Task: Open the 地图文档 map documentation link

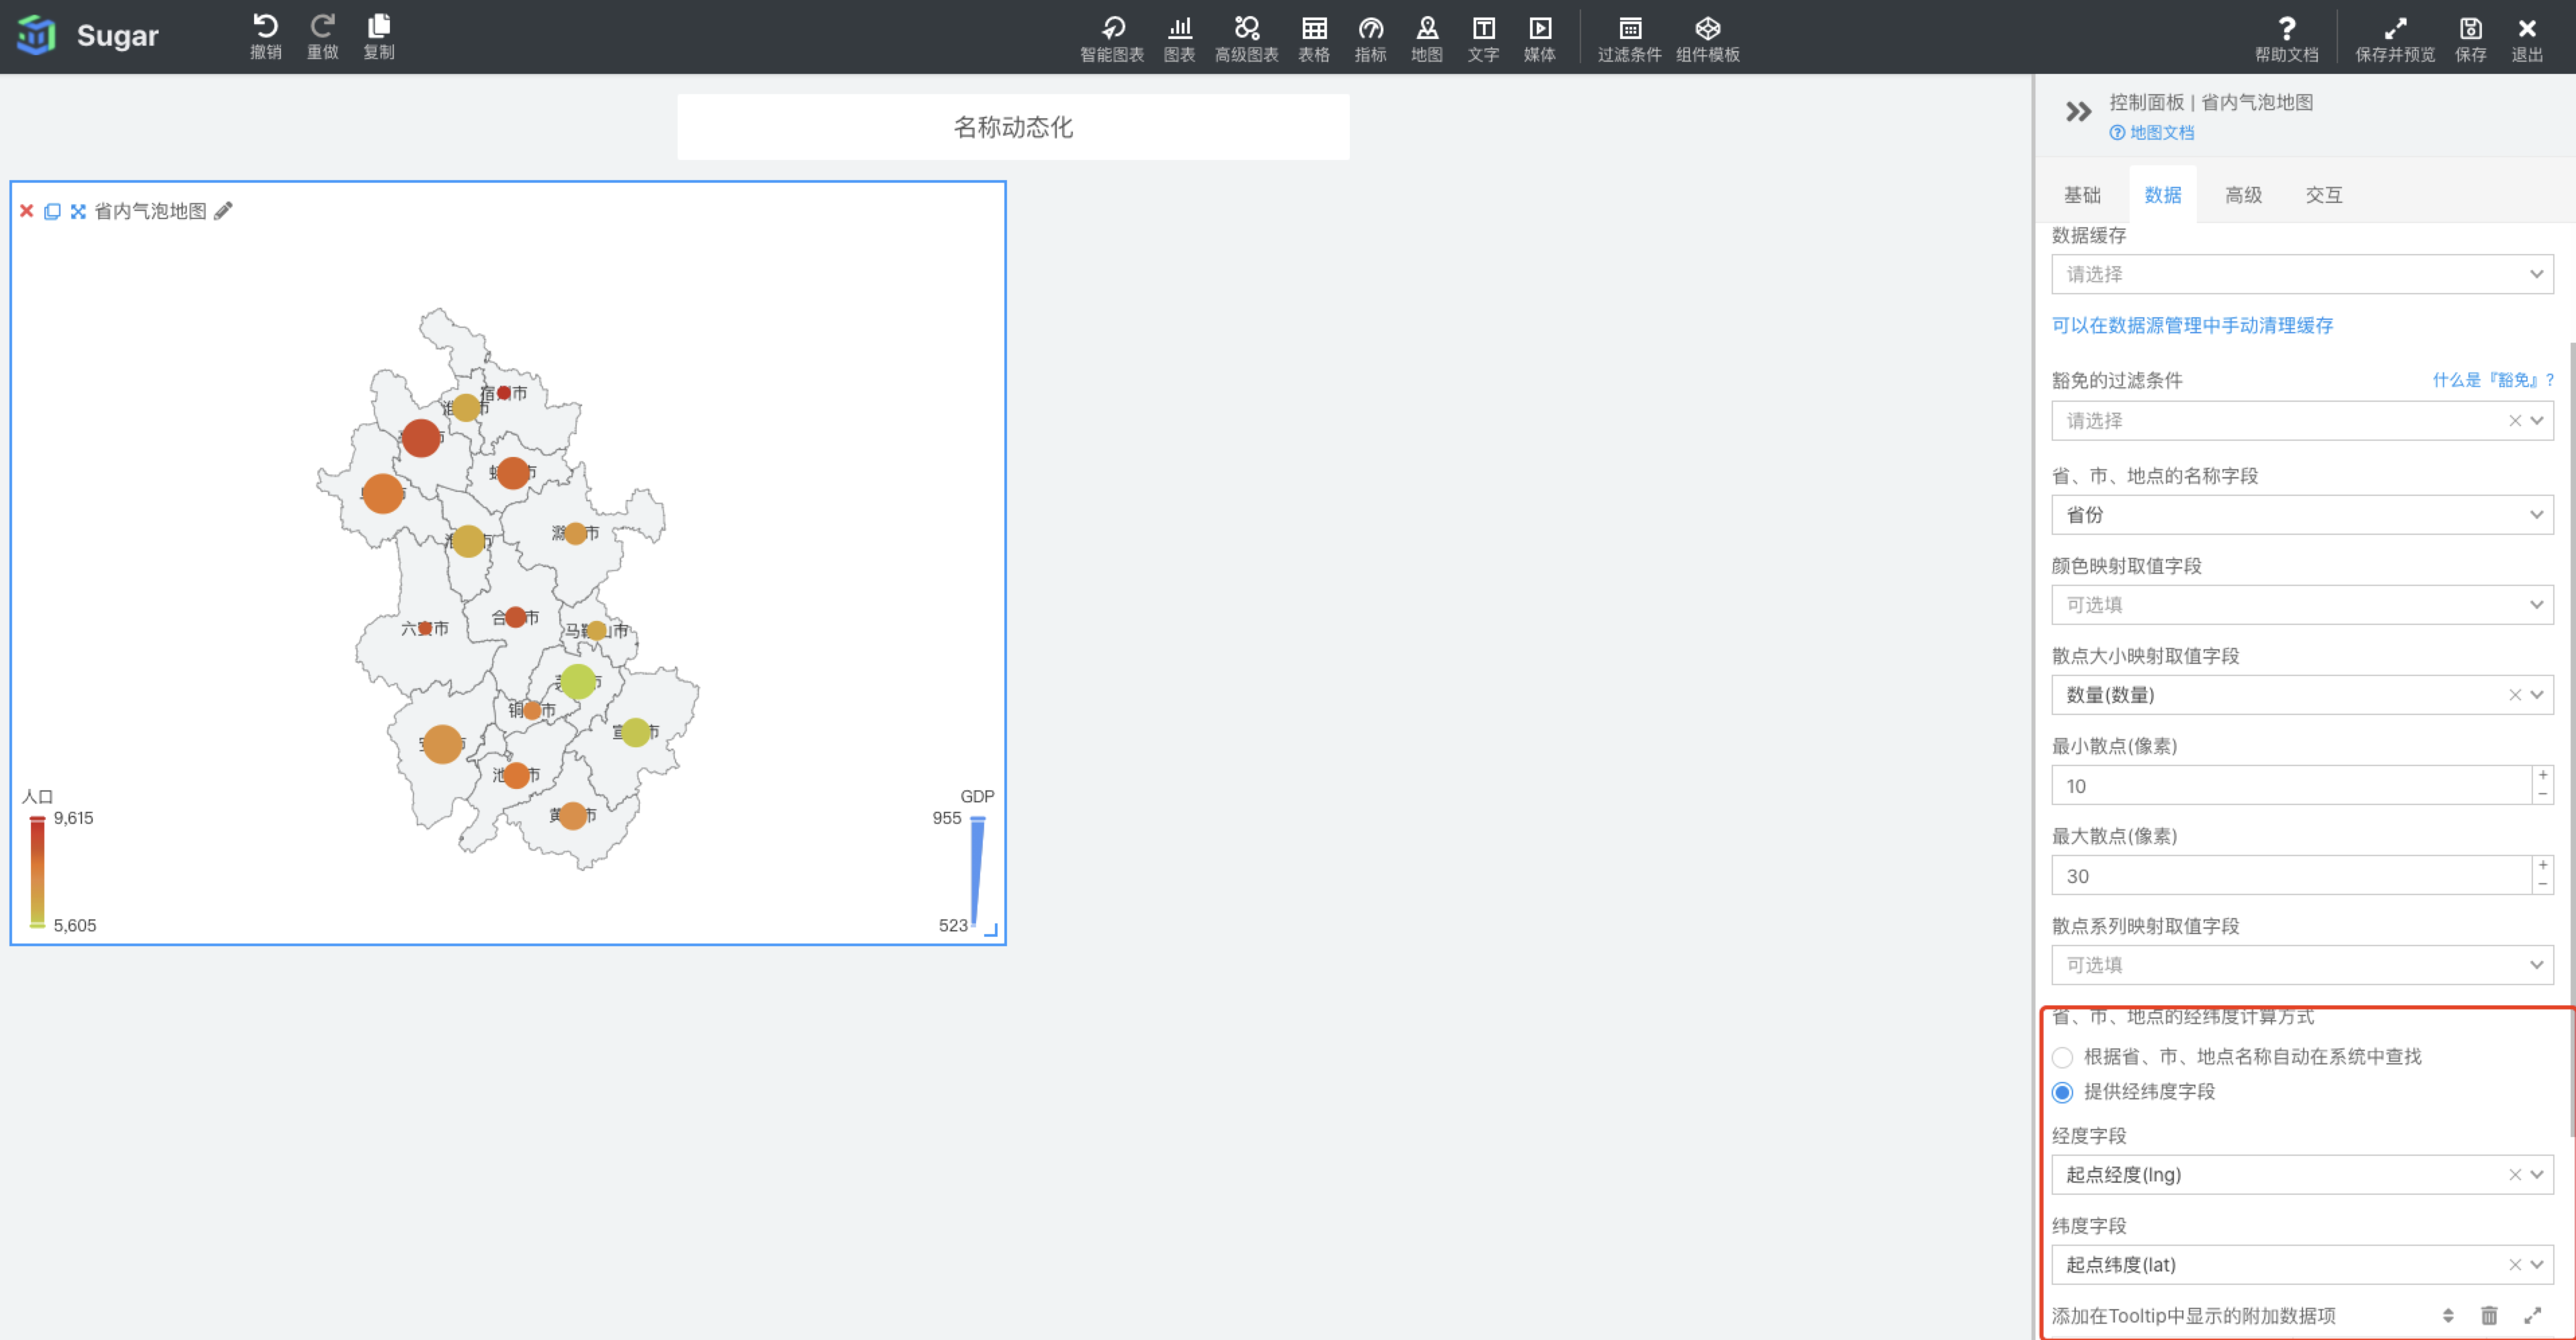Action: (x=2151, y=133)
